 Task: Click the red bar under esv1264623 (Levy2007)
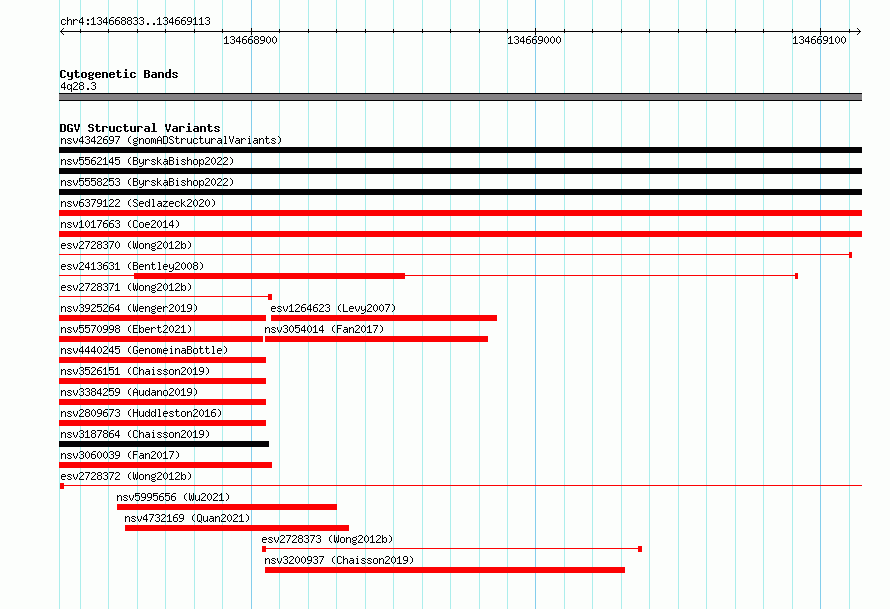coord(384,318)
